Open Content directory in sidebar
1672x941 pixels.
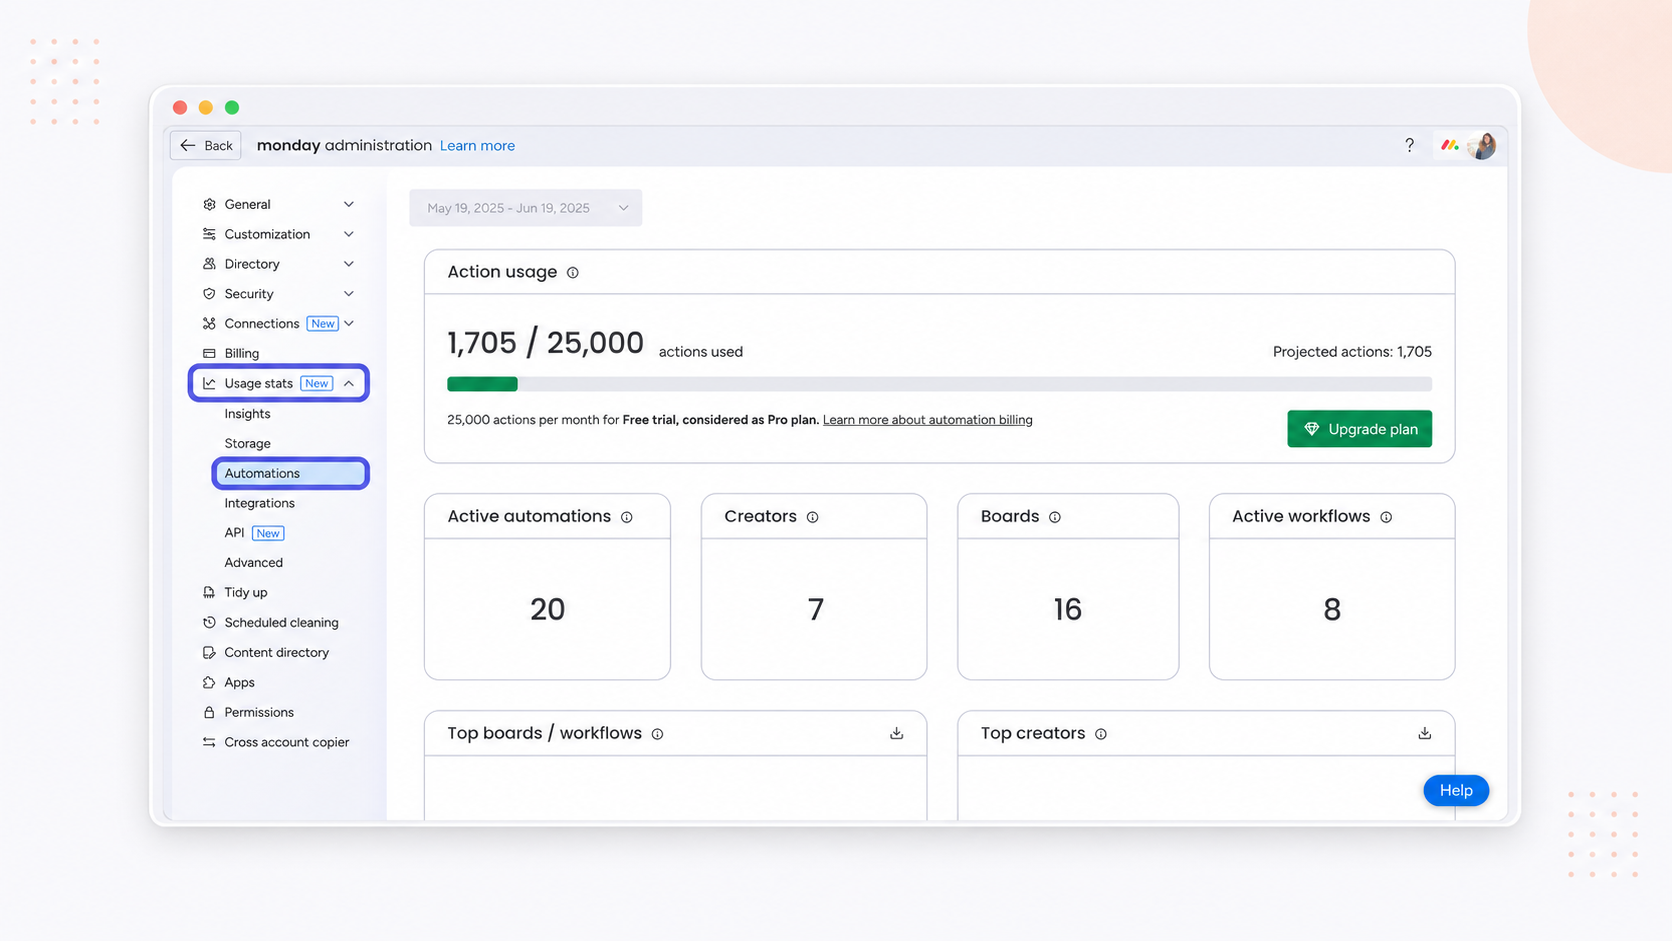click(x=276, y=653)
